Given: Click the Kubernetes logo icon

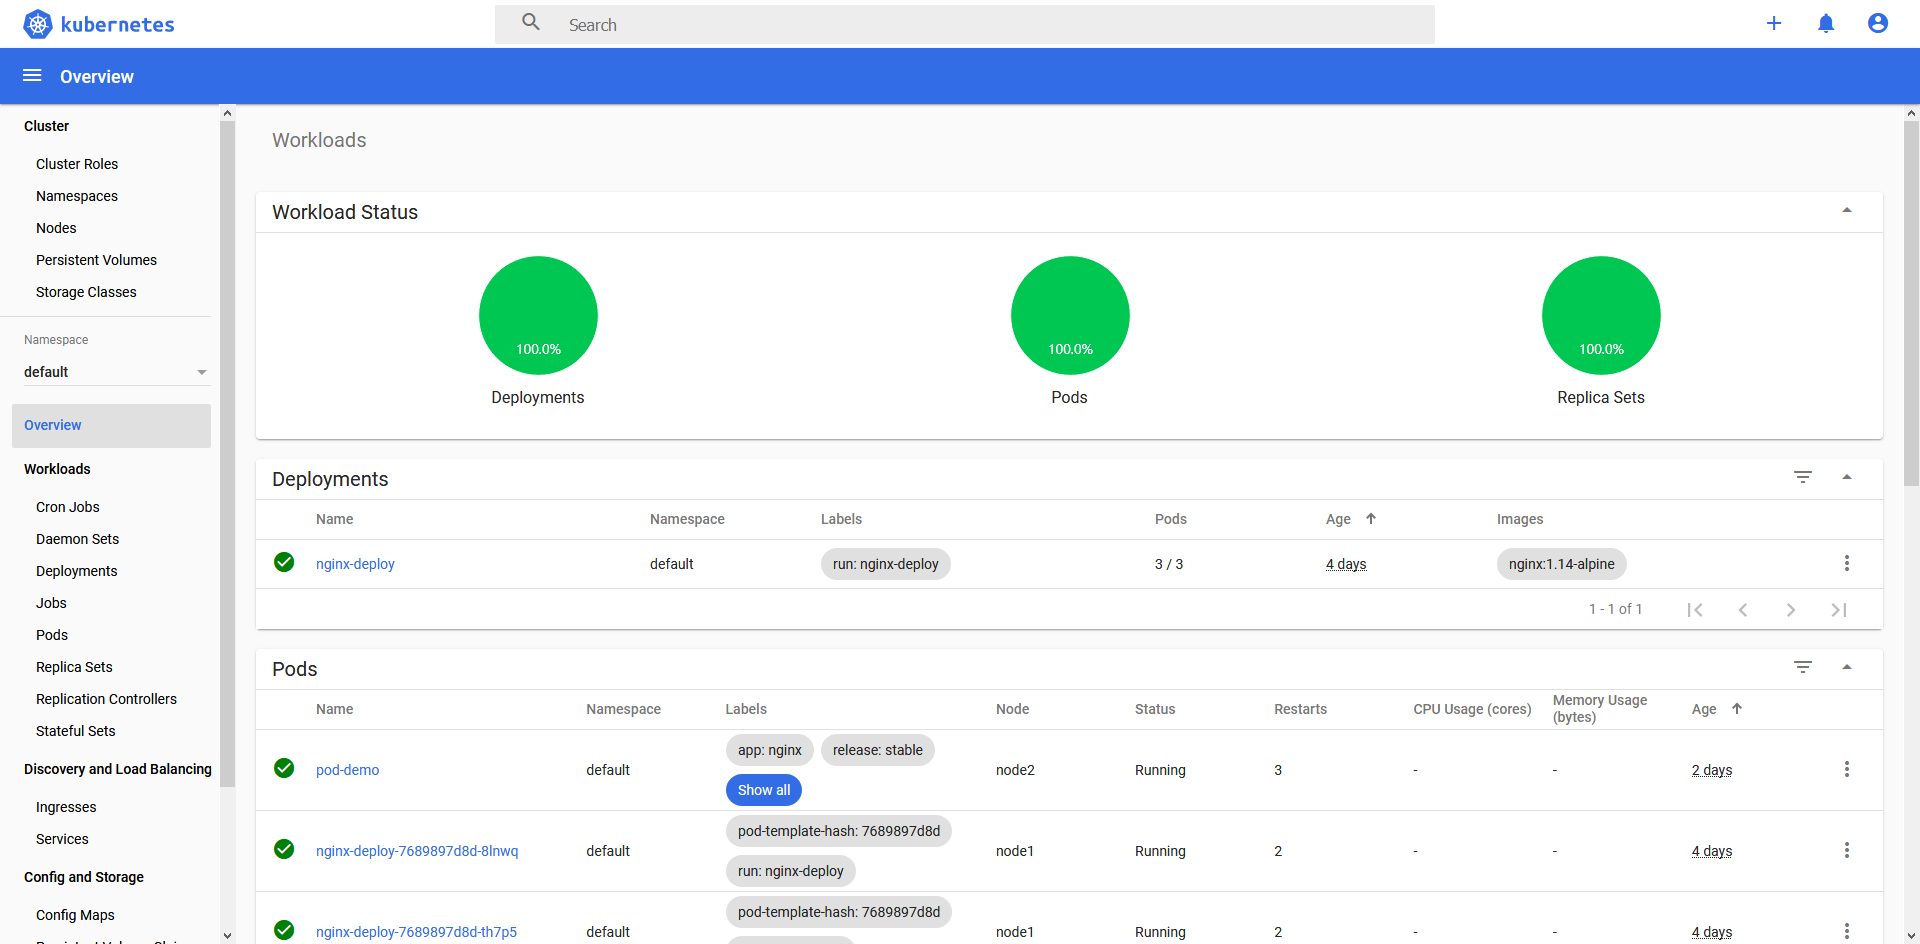Looking at the screenshot, I should [x=38, y=24].
